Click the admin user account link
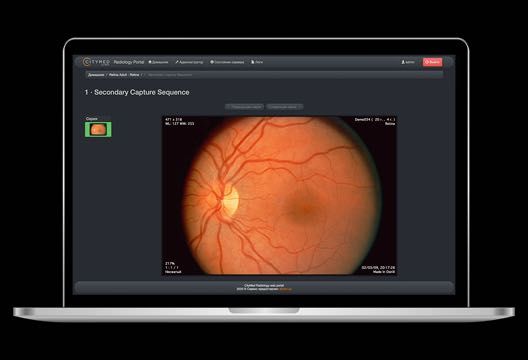The image size is (528, 360). pyautogui.click(x=408, y=62)
